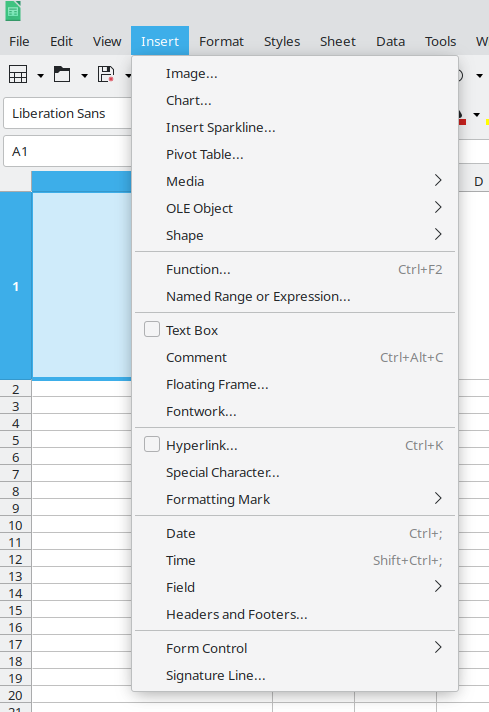Screen dimensions: 489x712
Task: Open the dropdown arrow beside Open icon
Action: click(84, 75)
